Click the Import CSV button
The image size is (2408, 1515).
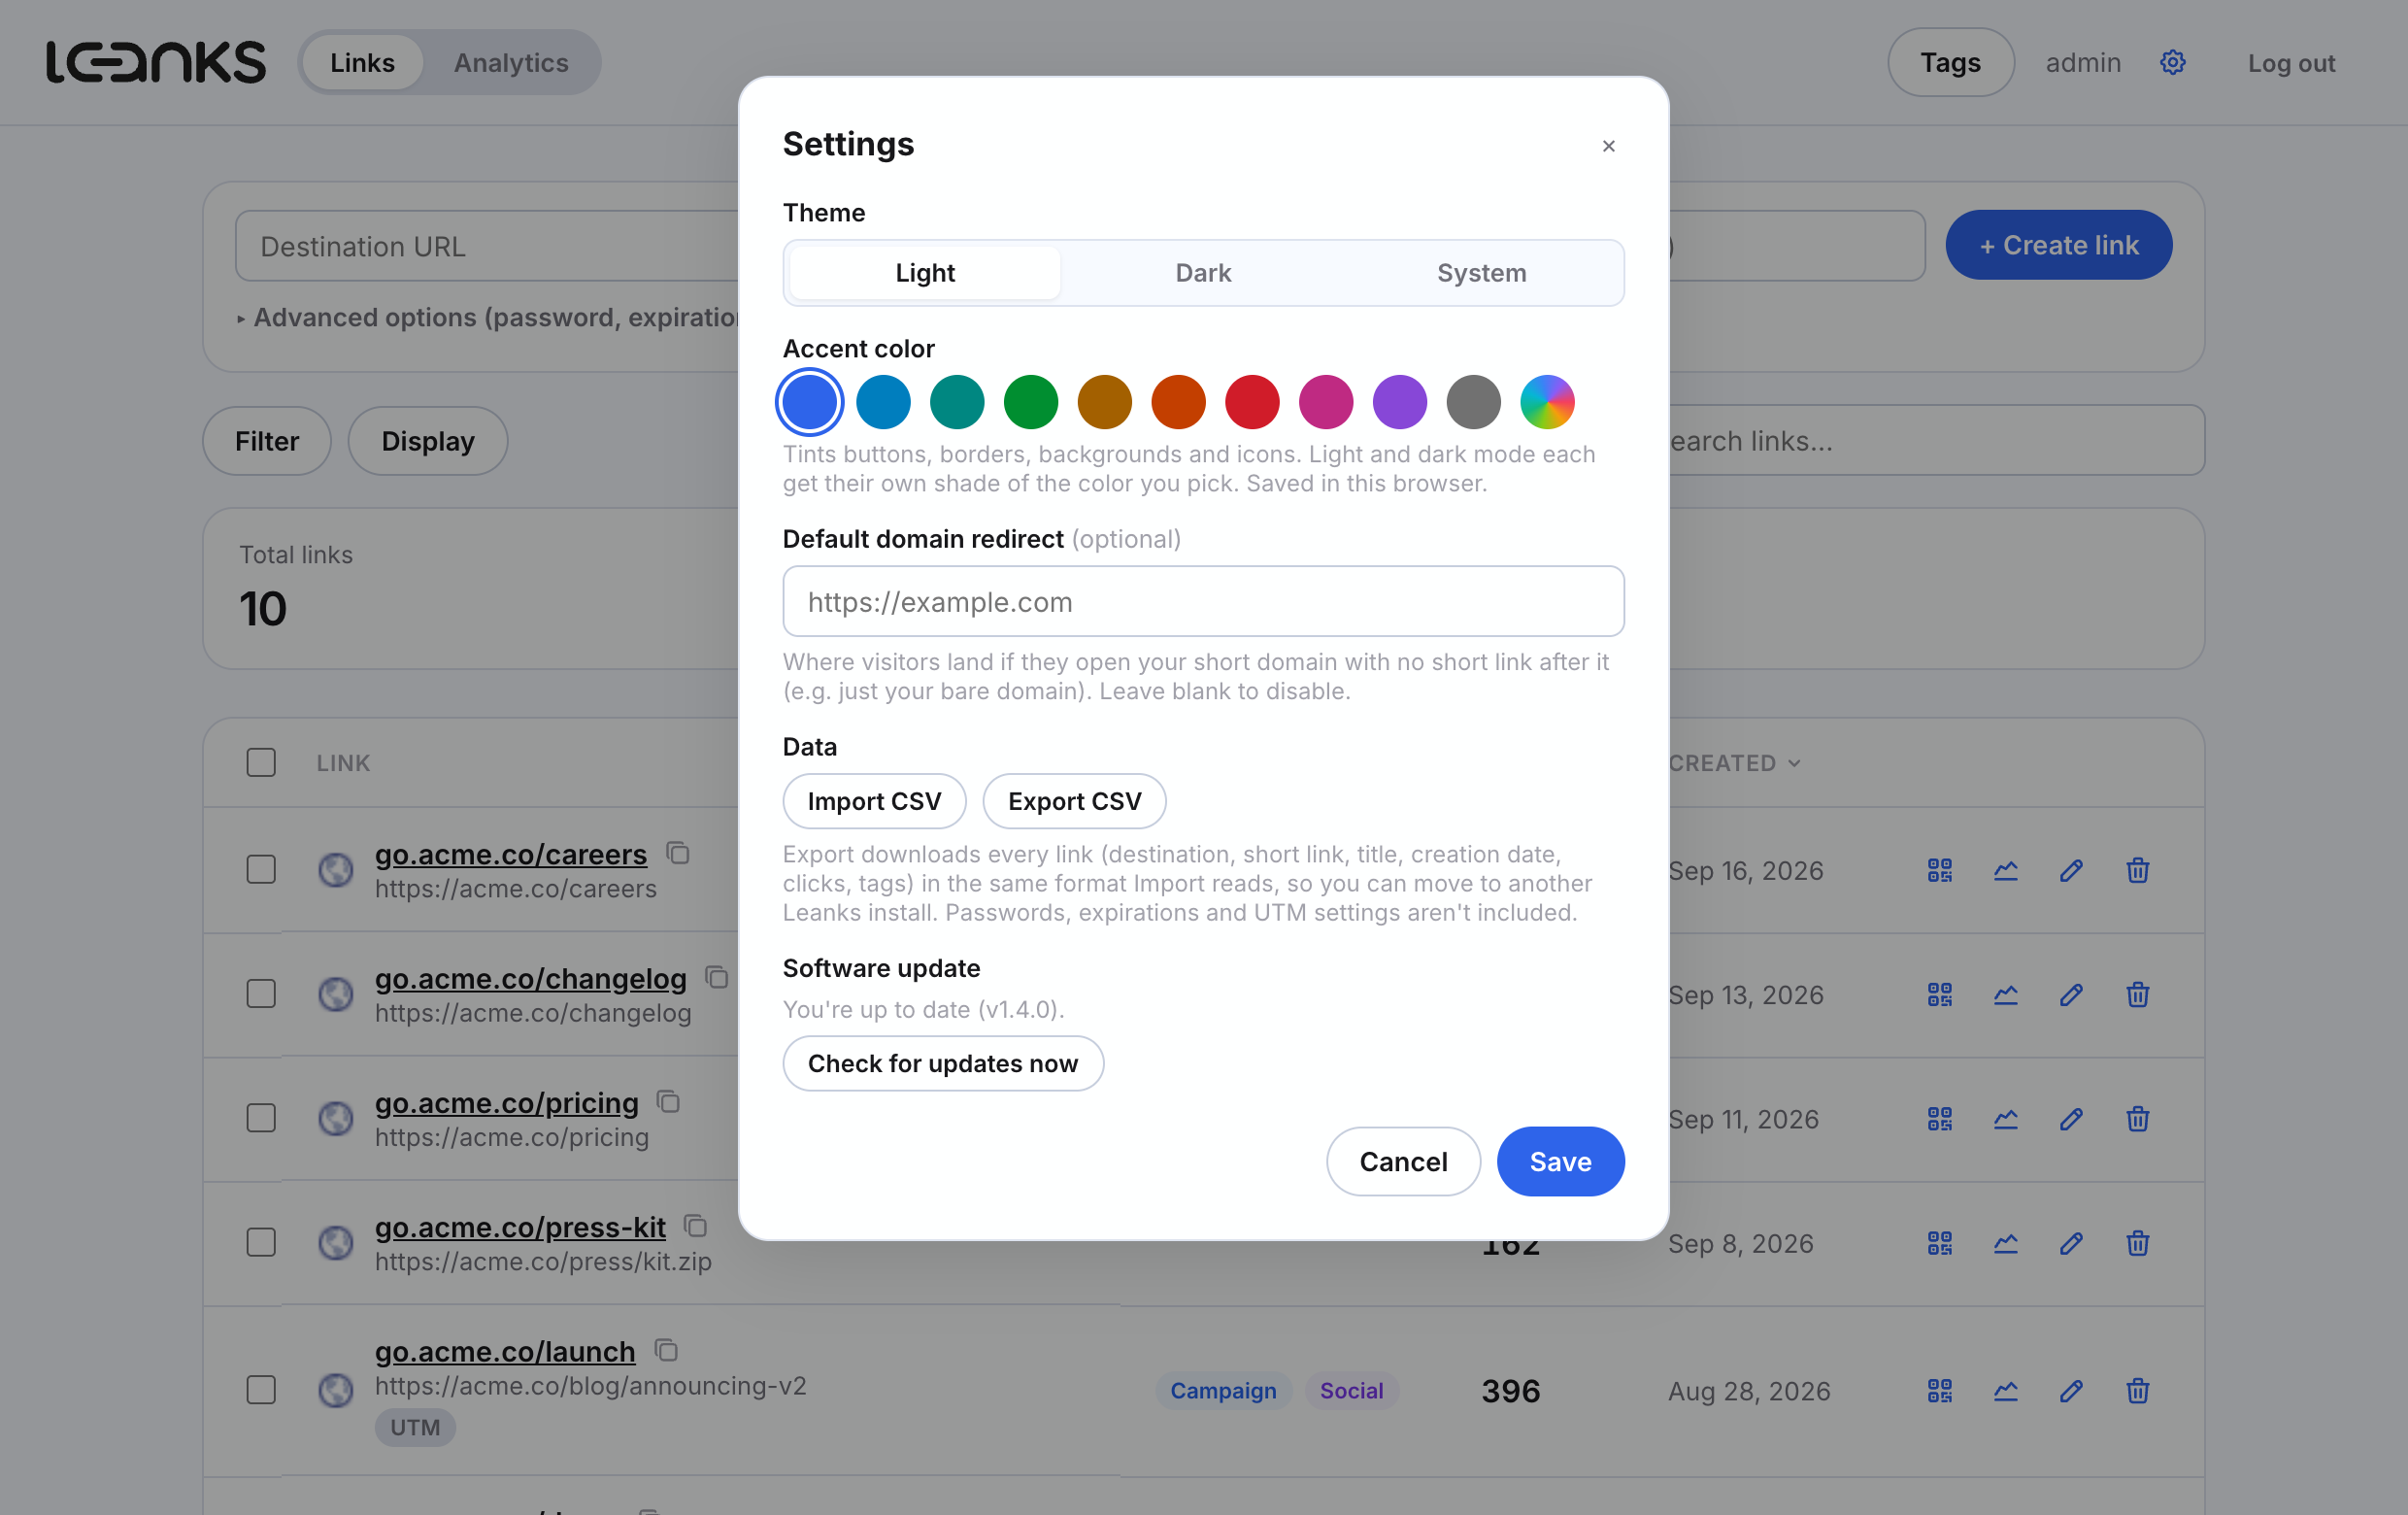pos(874,801)
